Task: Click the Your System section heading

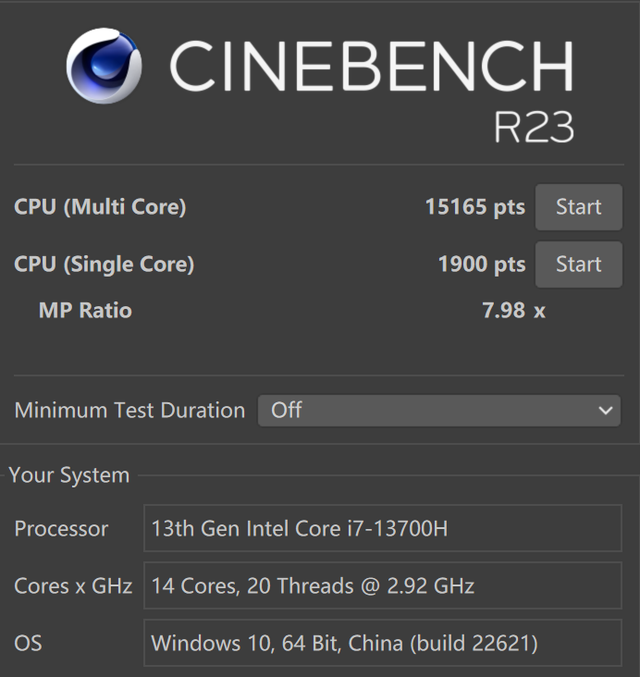Action: coord(69,475)
